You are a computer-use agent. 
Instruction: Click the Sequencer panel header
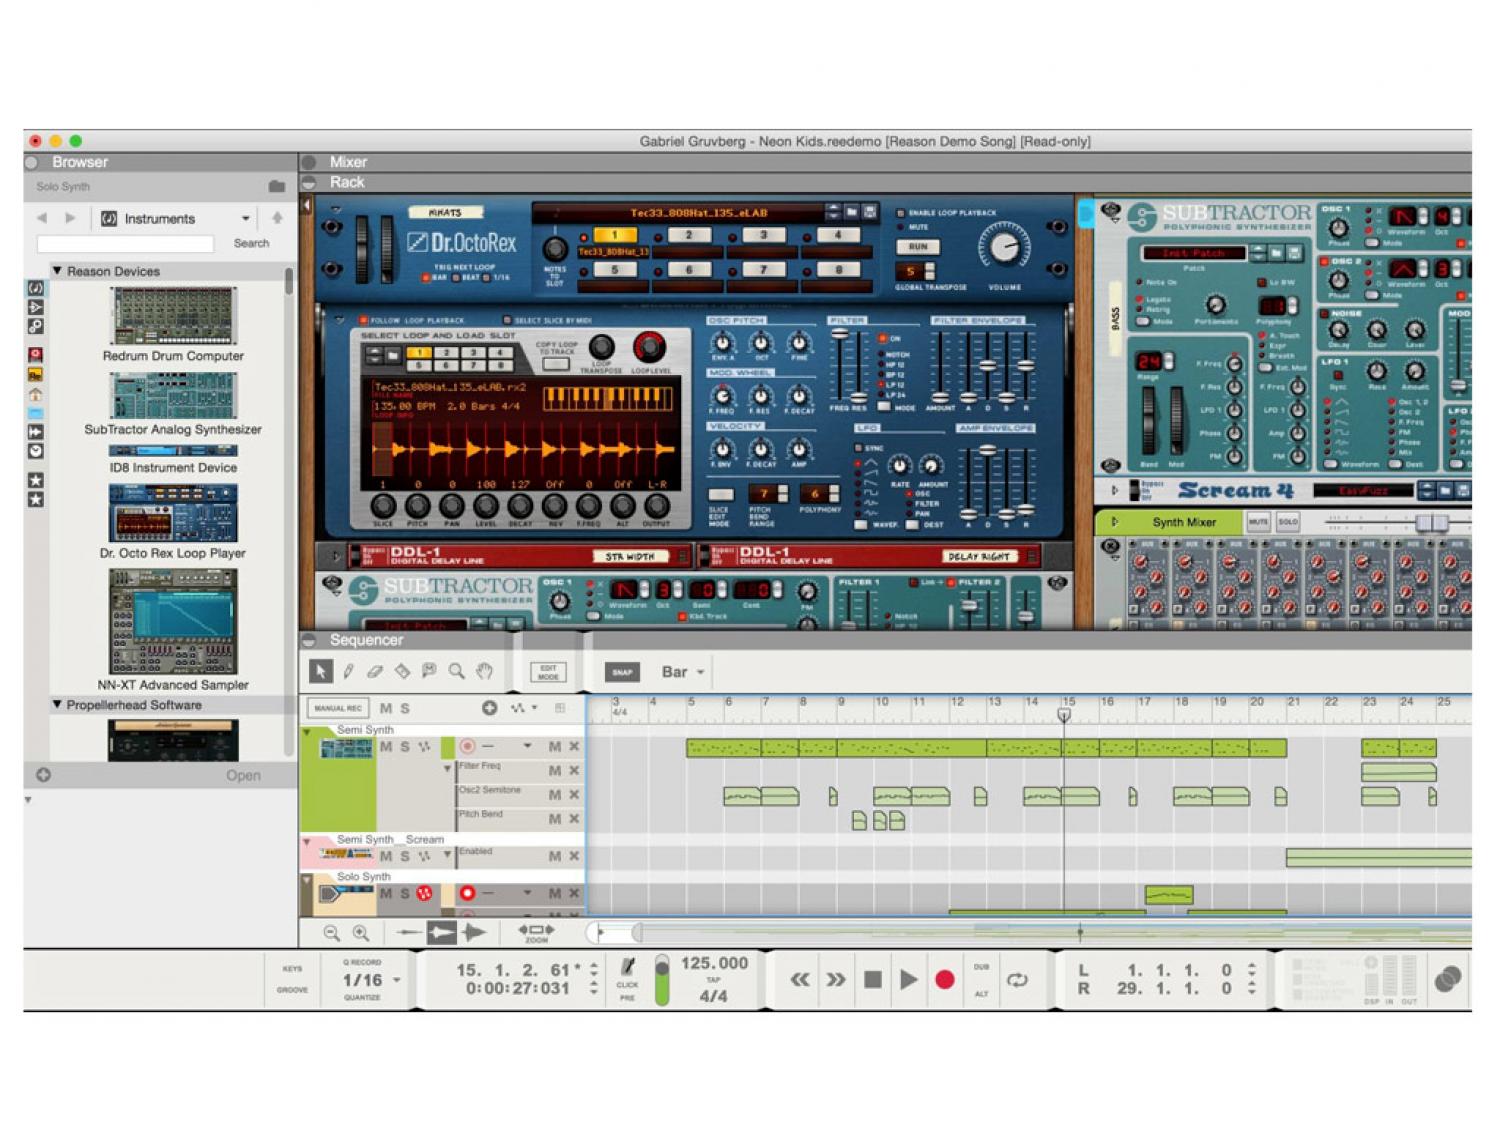366,640
